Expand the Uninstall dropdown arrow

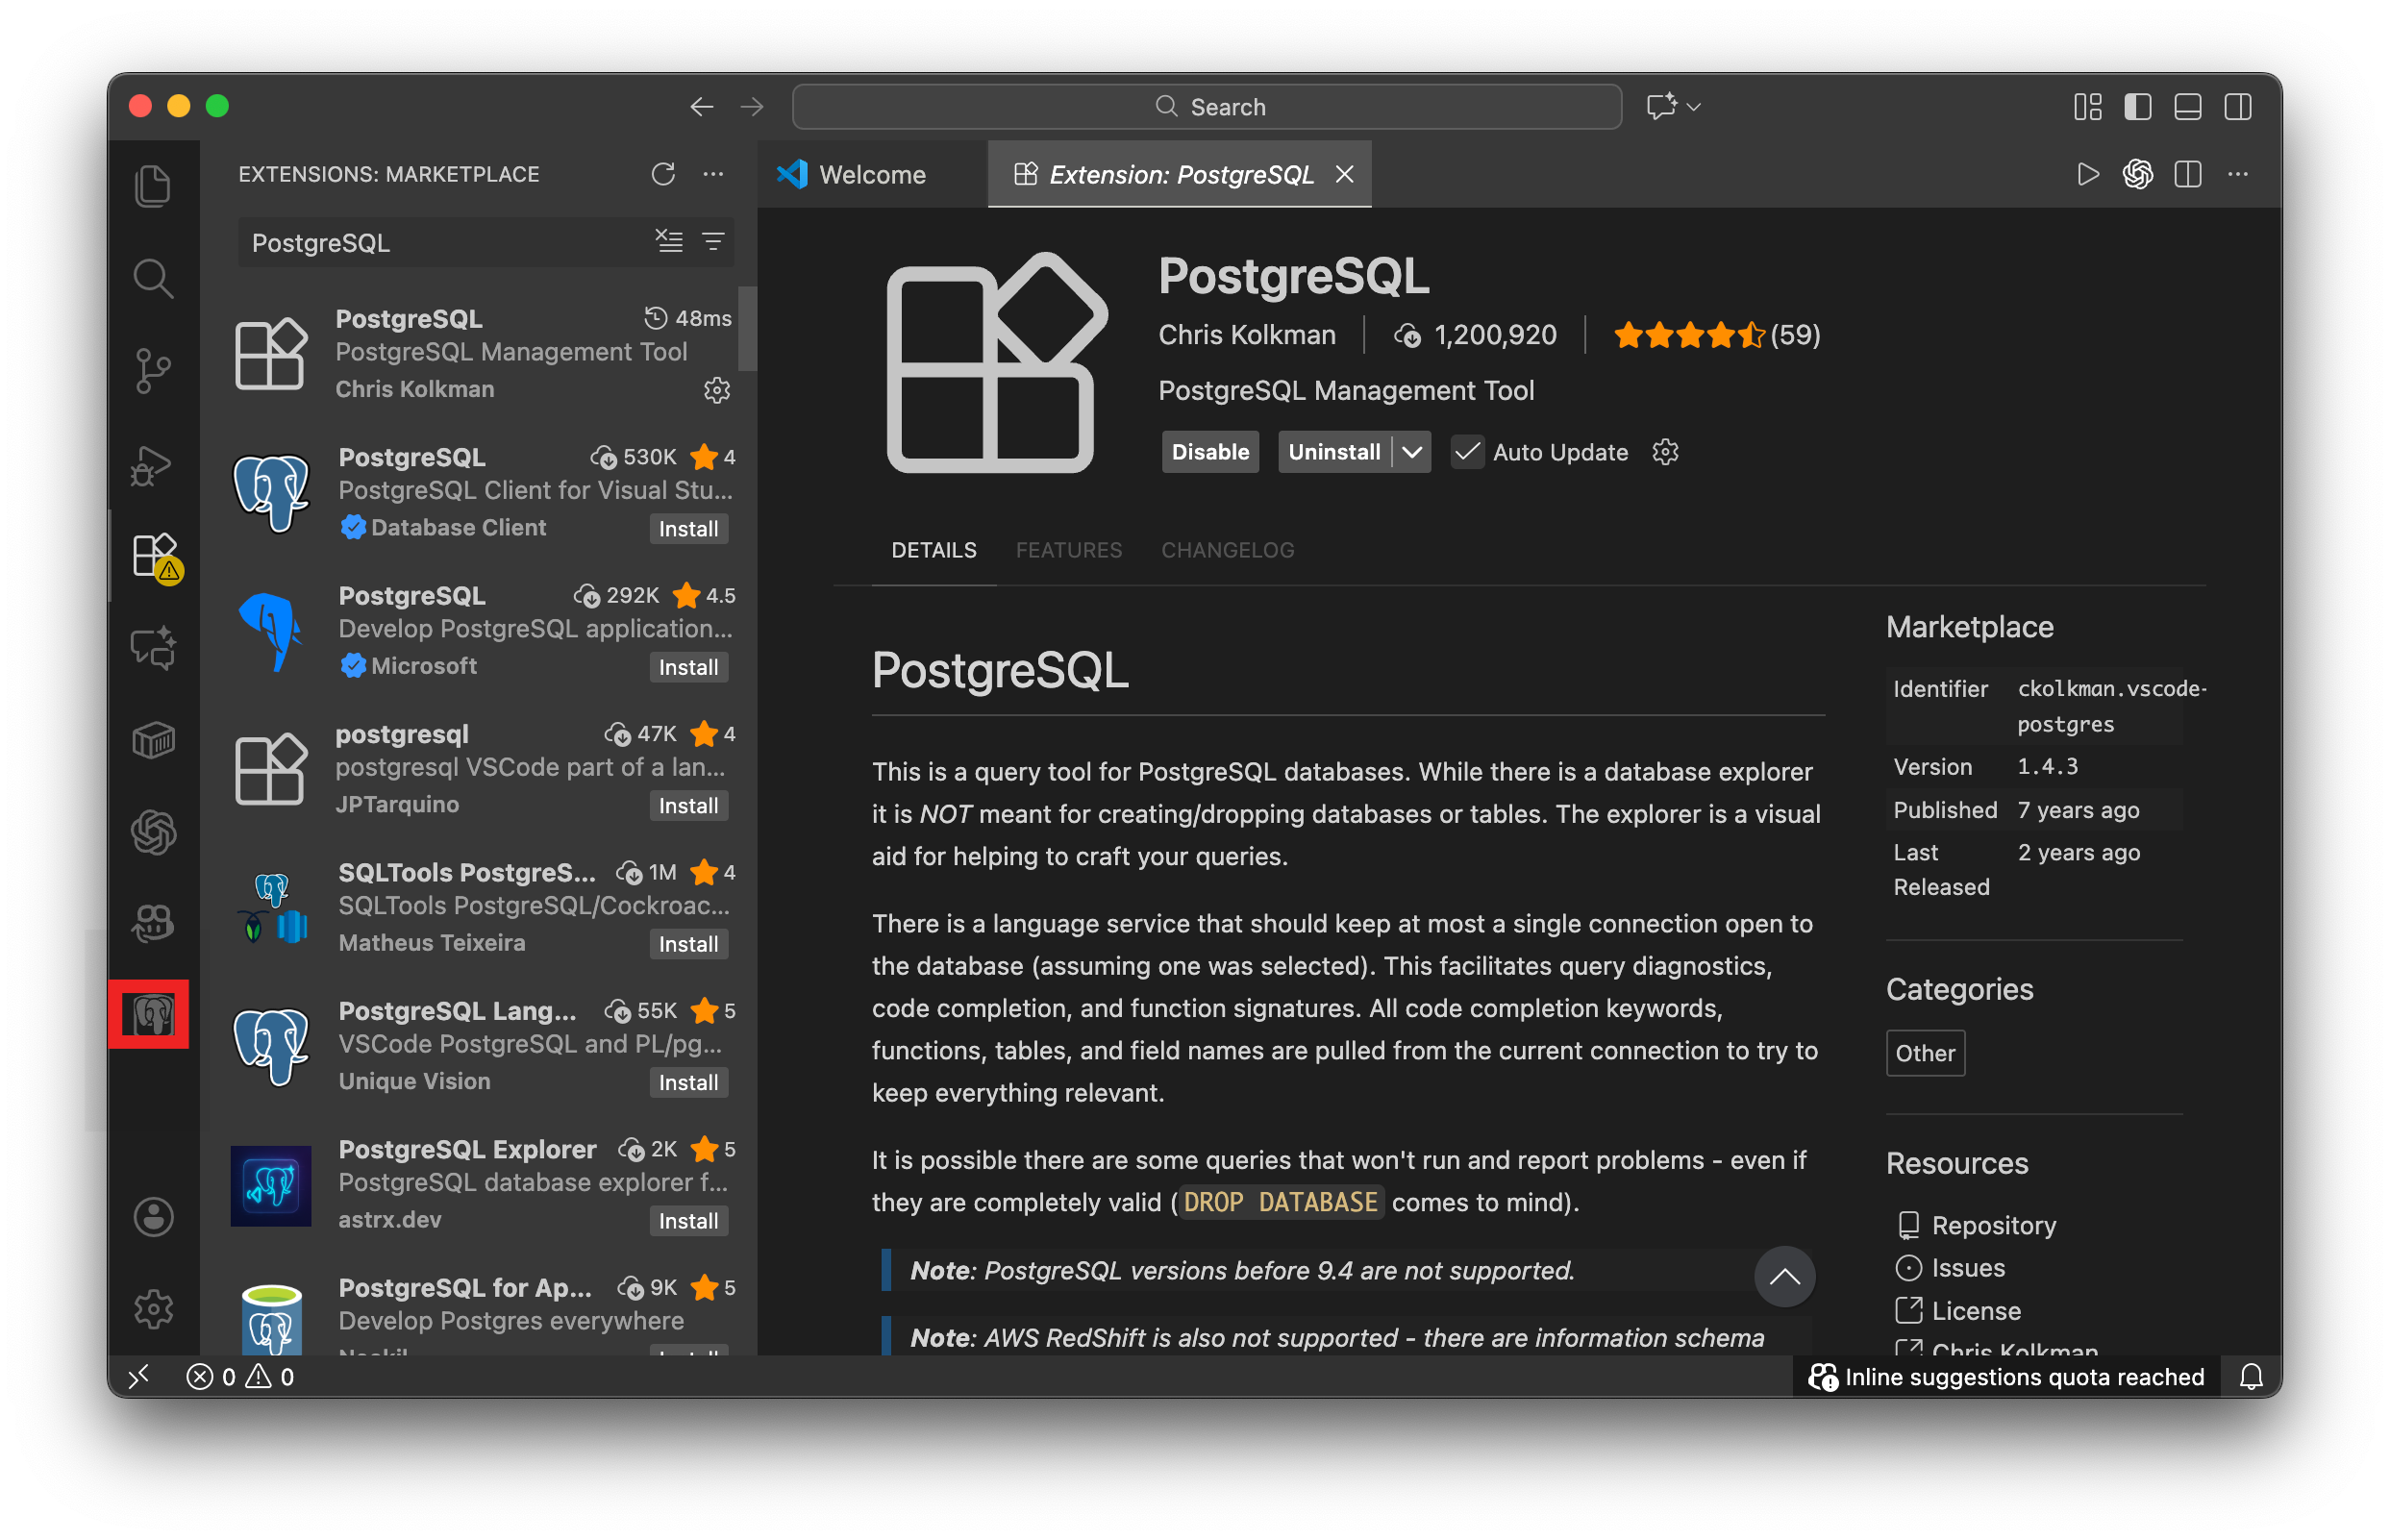[x=1411, y=452]
